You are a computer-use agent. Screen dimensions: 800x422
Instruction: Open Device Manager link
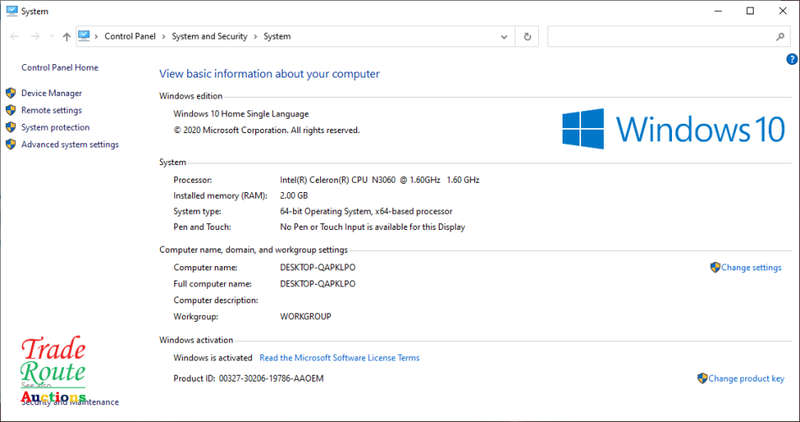52,93
